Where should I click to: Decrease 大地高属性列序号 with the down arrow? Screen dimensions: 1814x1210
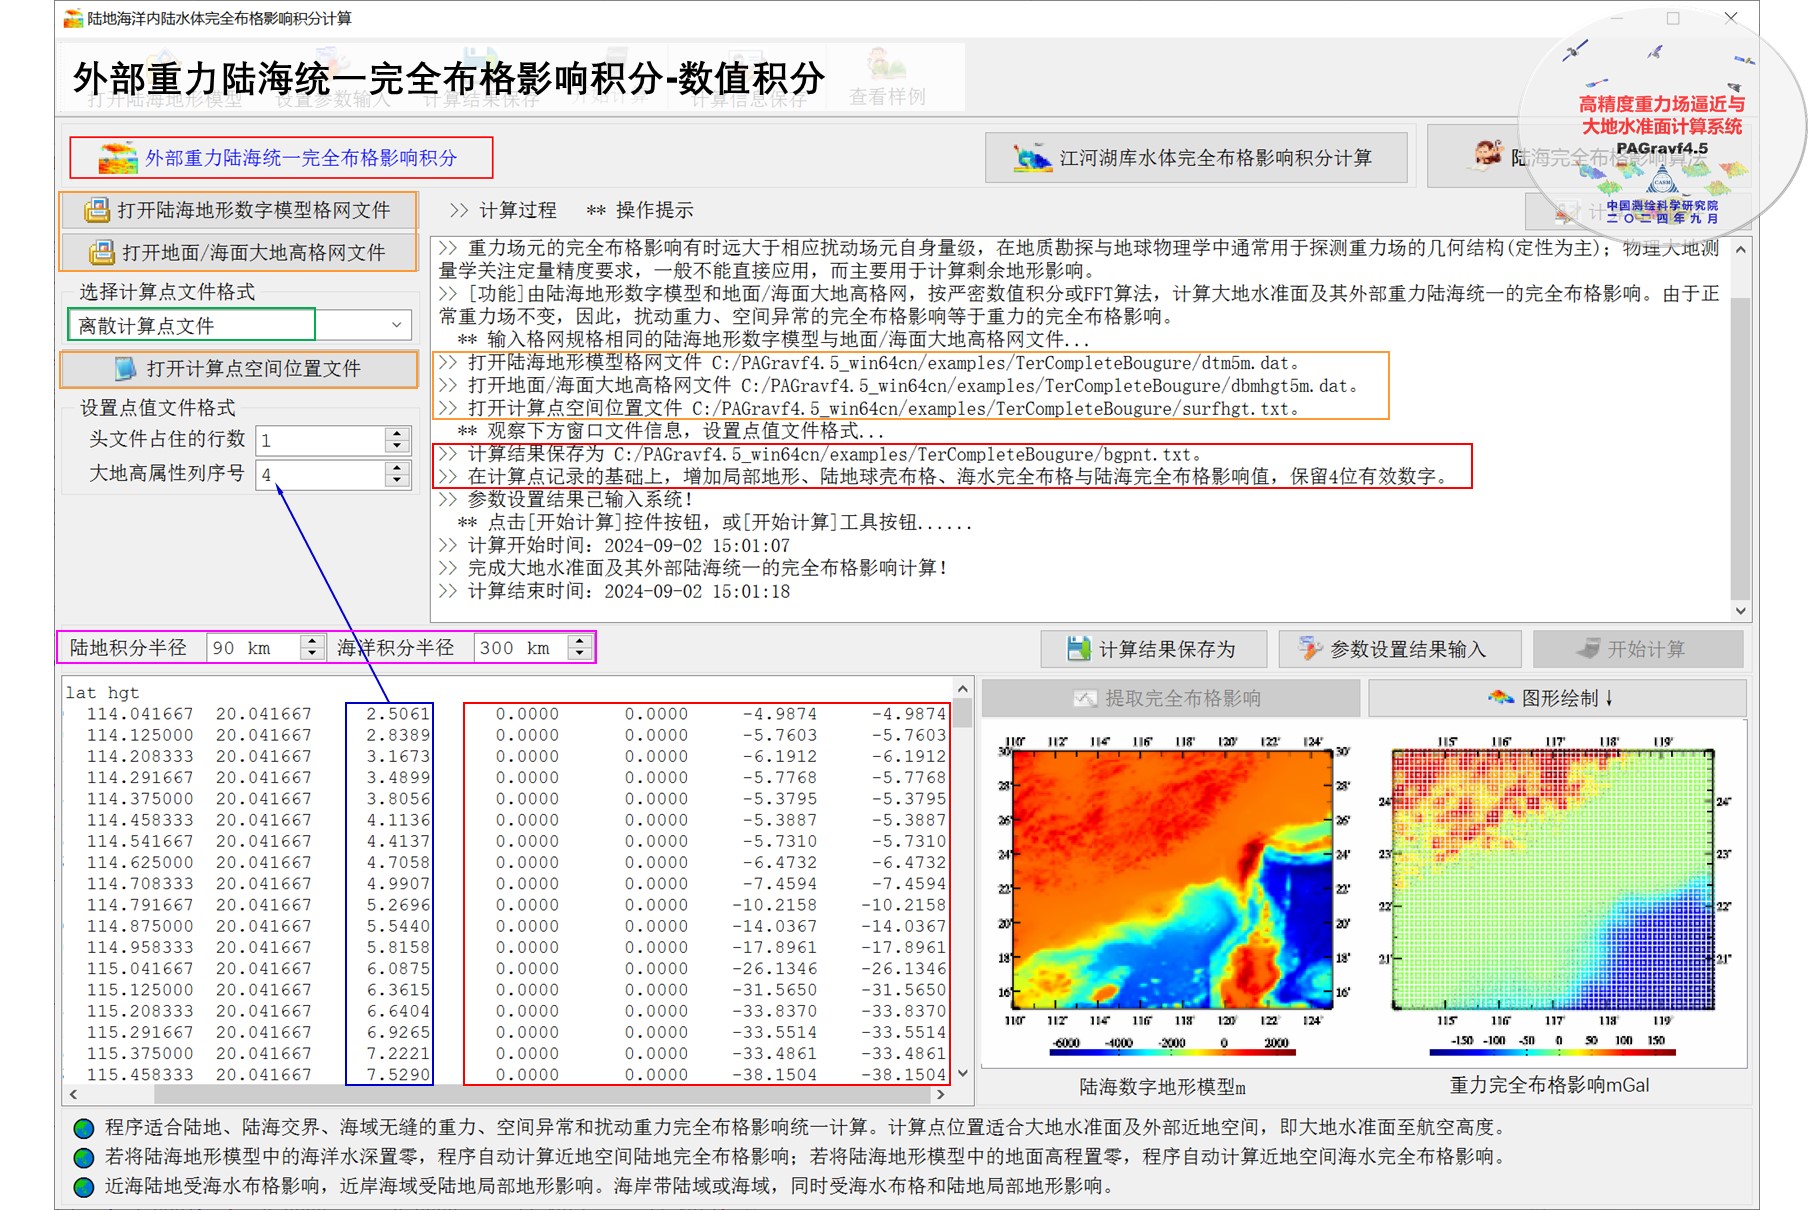click(x=397, y=480)
